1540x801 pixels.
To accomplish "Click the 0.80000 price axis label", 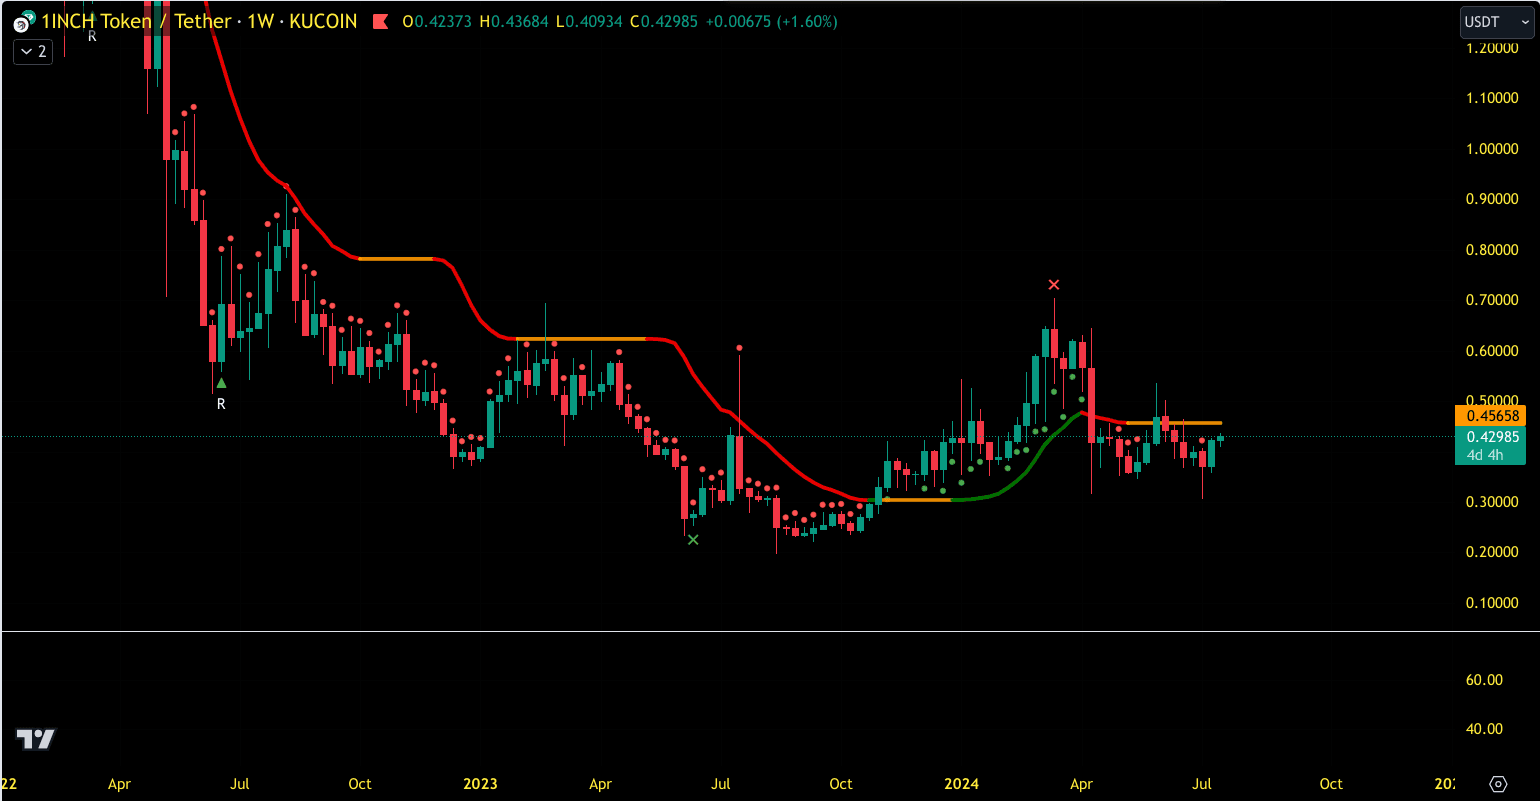I will (1491, 250).
